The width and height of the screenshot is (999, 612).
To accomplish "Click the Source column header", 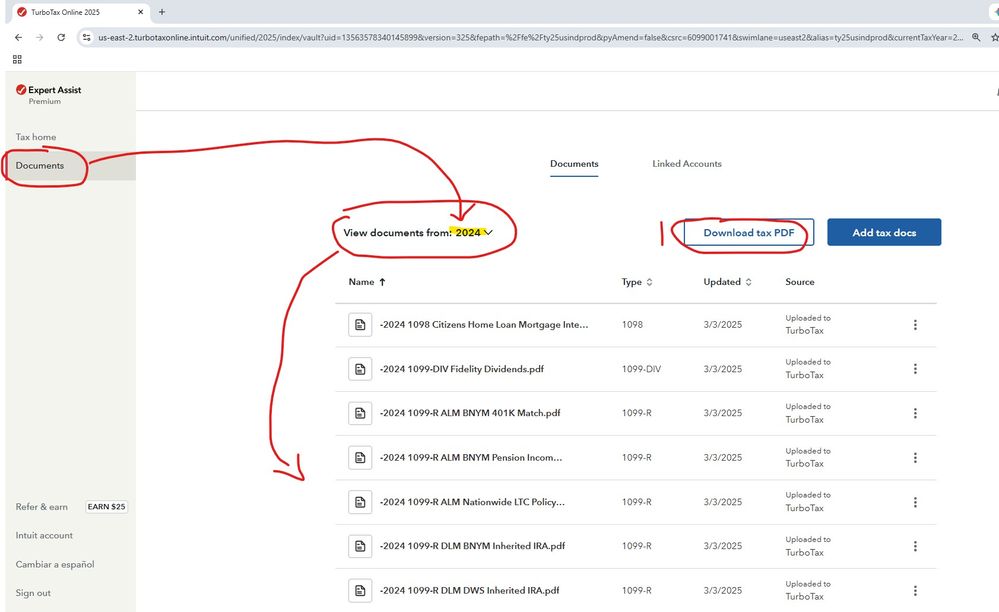I will pyautogui.click(x=800, y=282).
